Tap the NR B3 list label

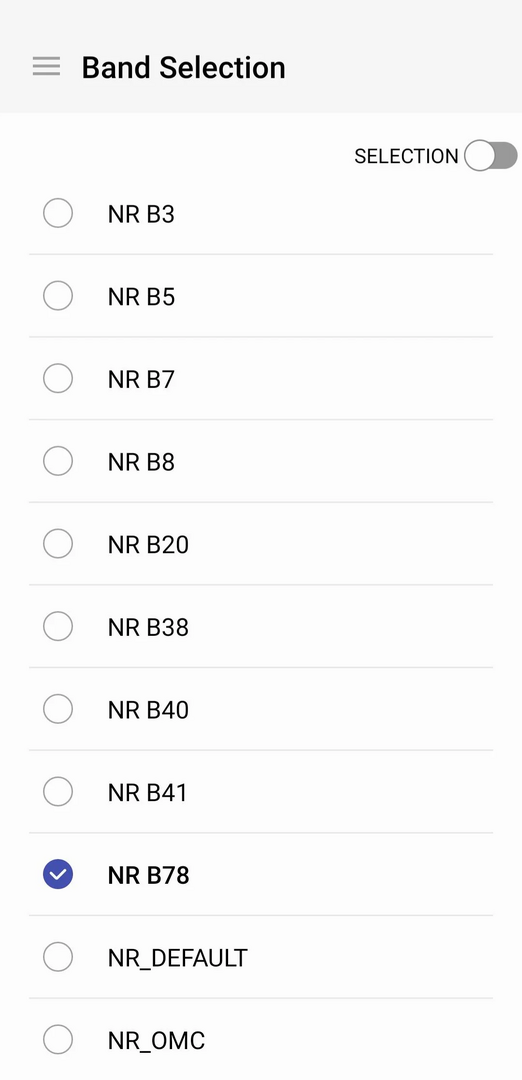tap(141, 214)
